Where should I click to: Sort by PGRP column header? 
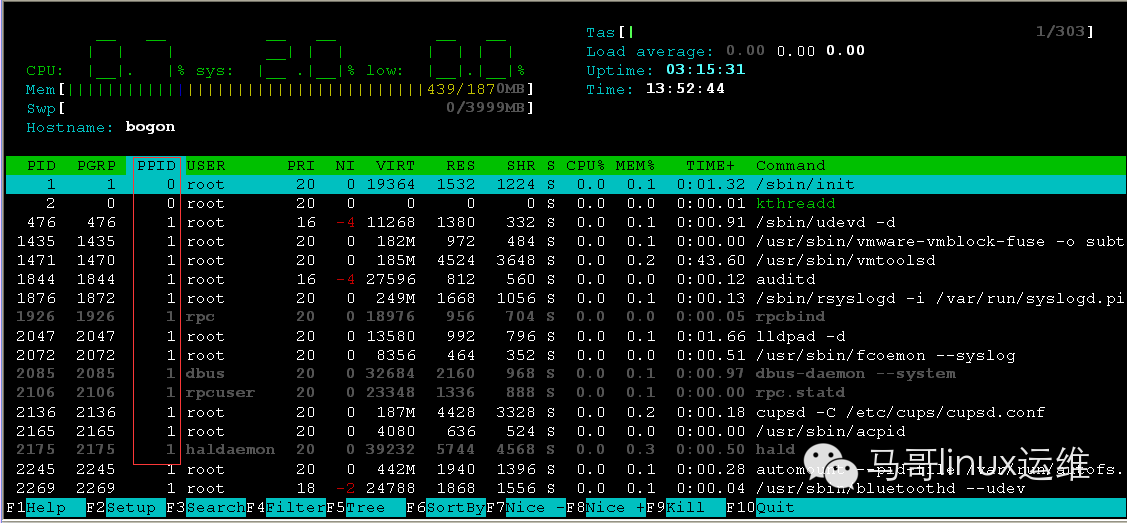(x=96, y=165)
